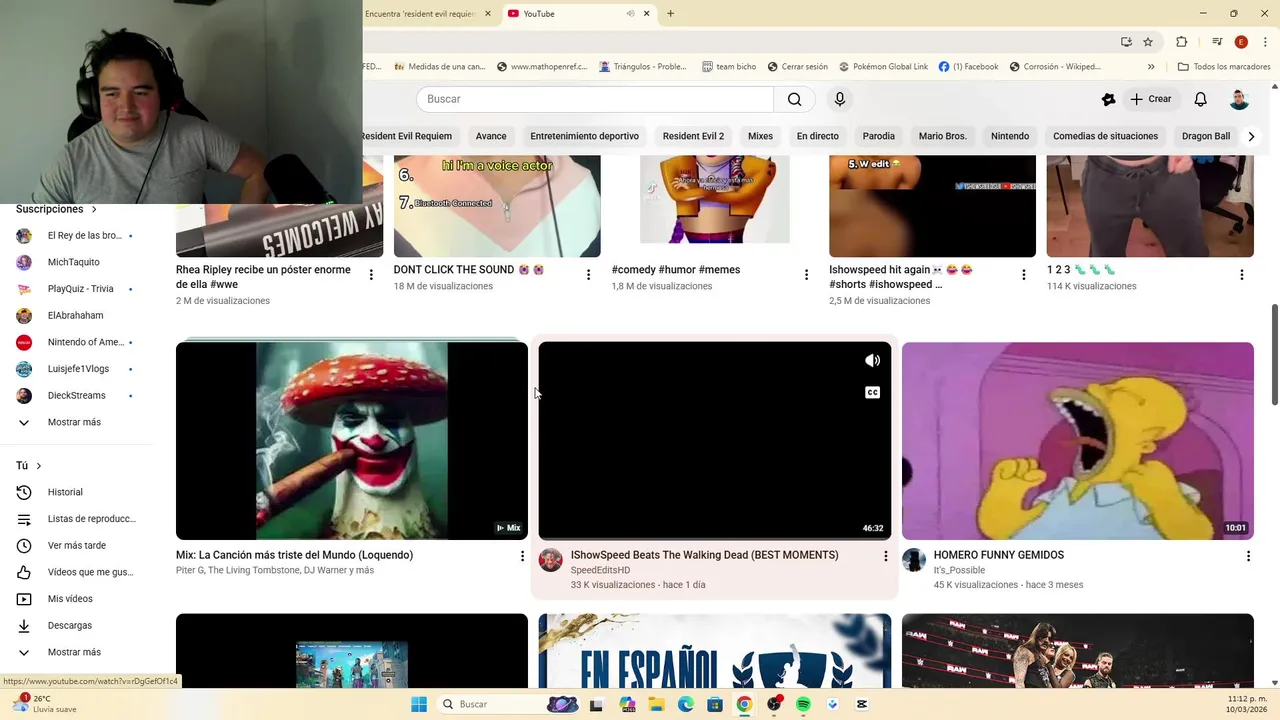Mute the audio playing in YouTube tab
1280x720 pixels.
pyautogui.click(x=630, y=13)
